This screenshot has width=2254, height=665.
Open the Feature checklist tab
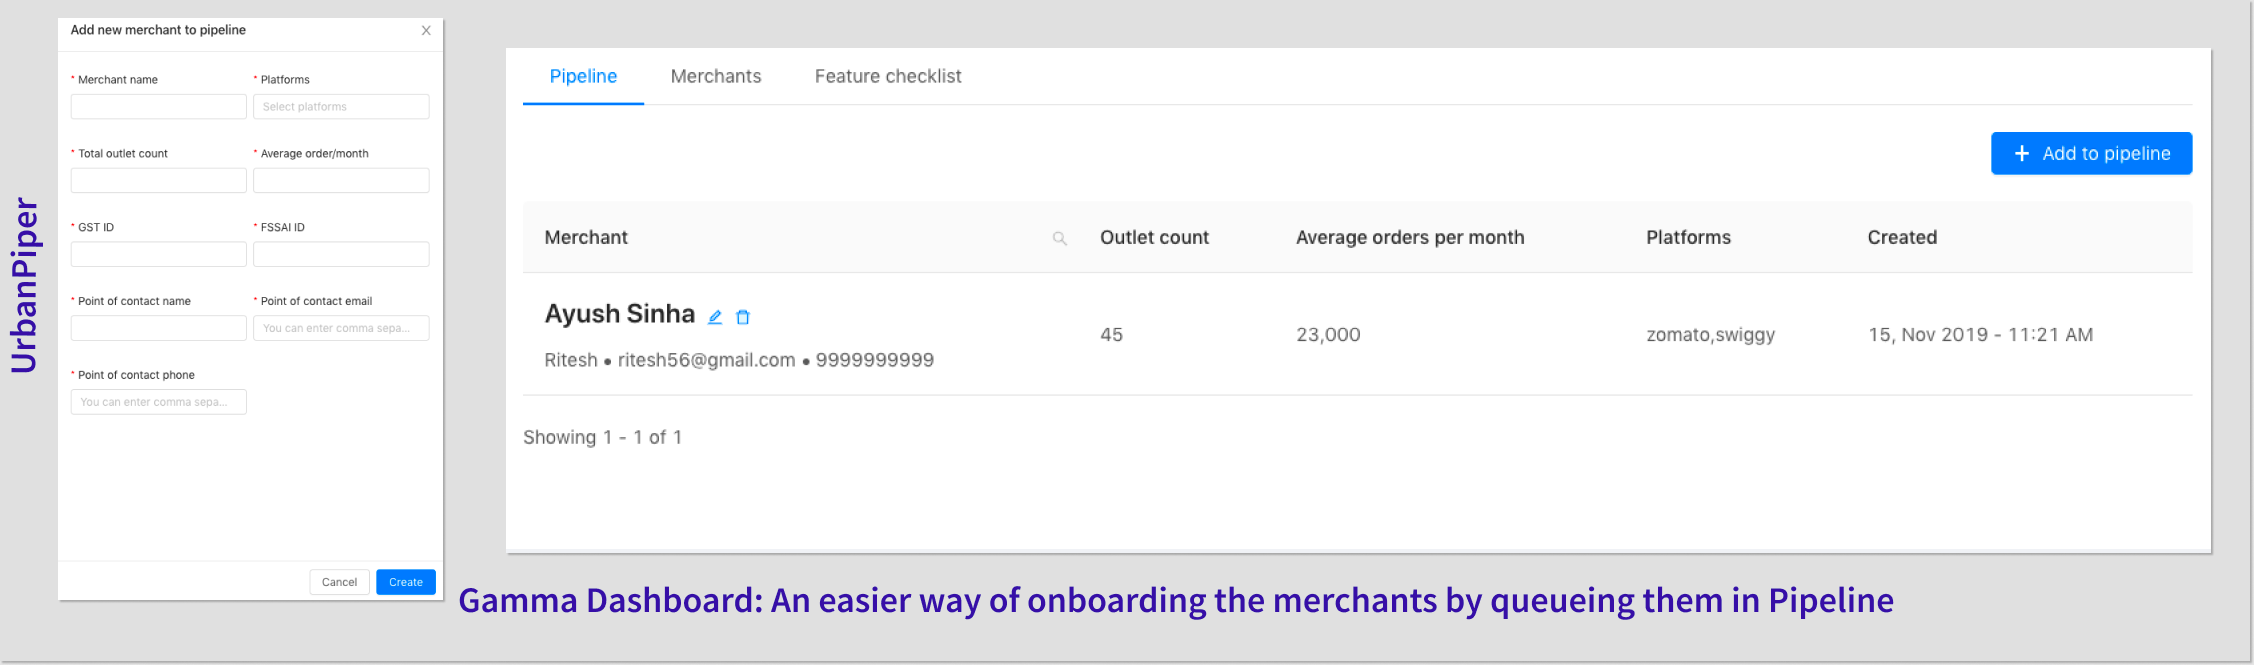click(888, 76)
